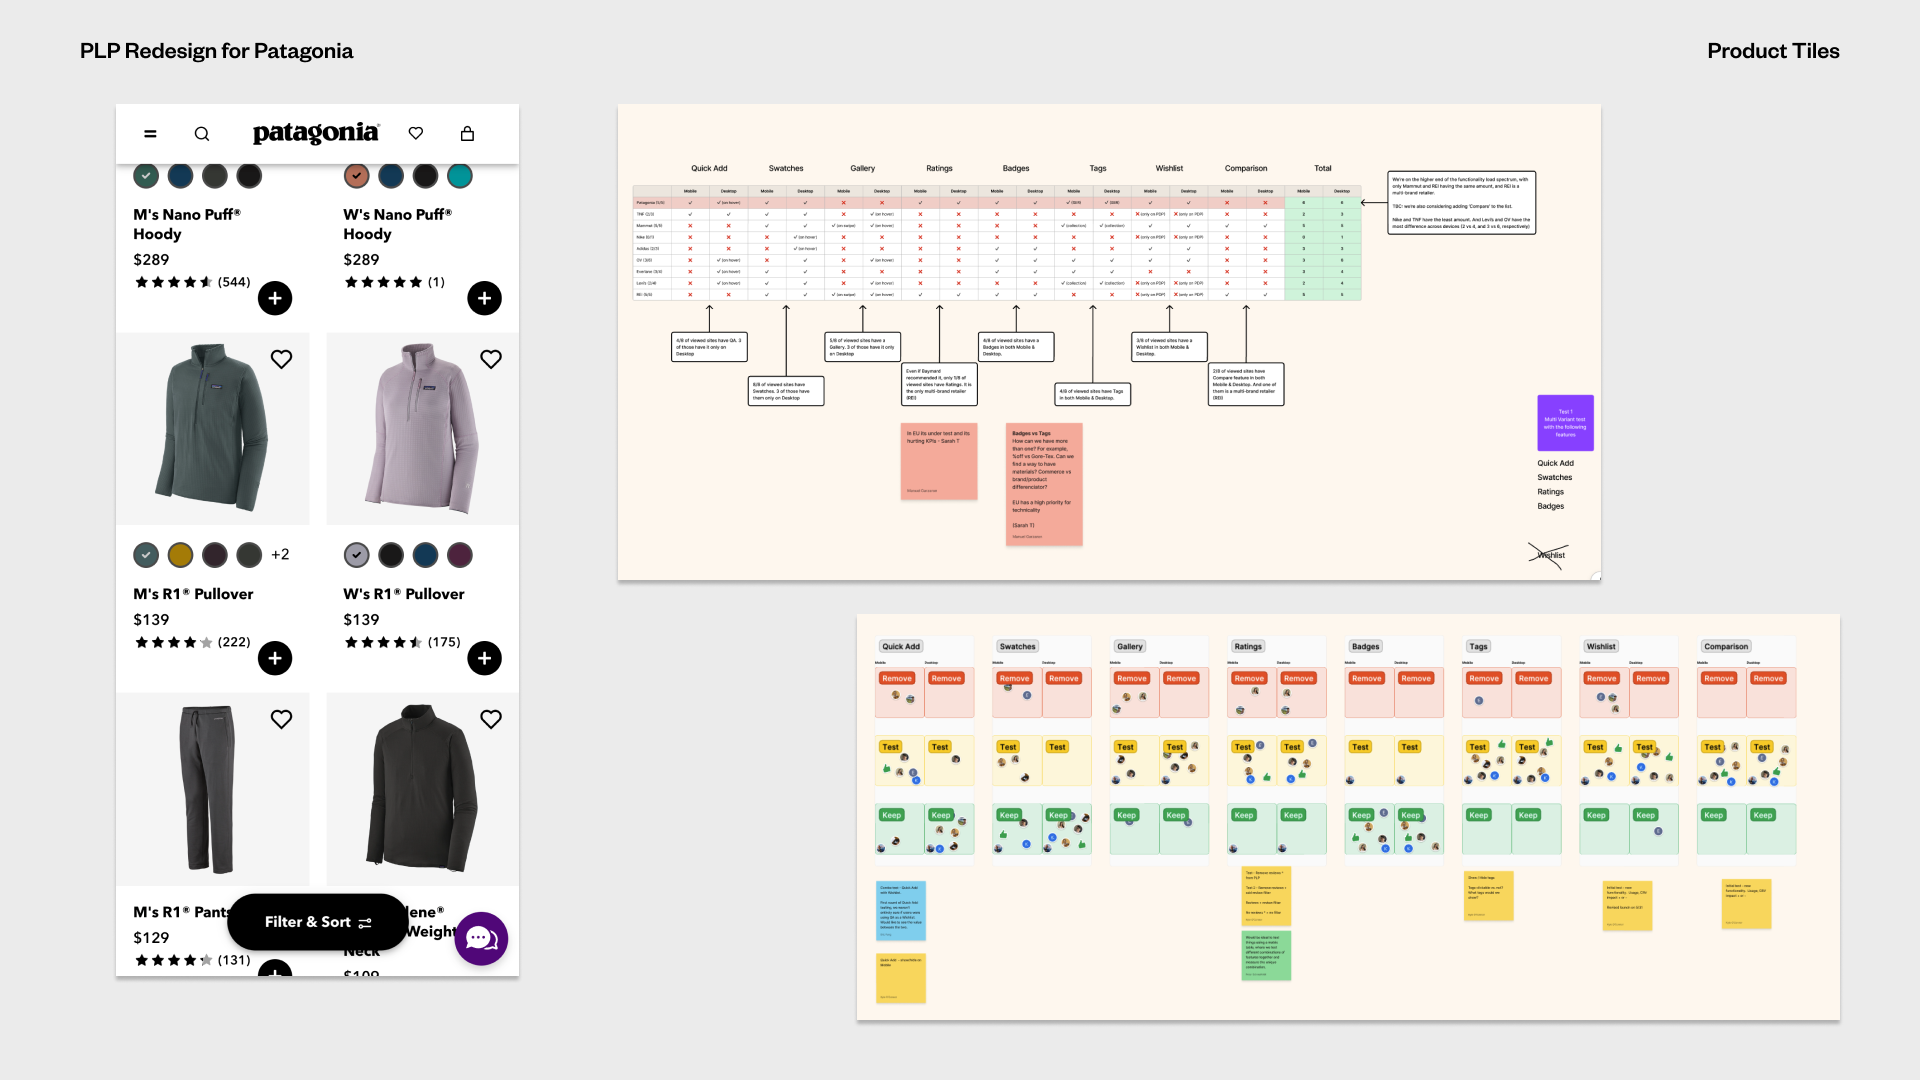Image resolution: width=1920 pixels, height=1080 pixels.
Task: Click the green pullover product image
Action: pyautogui.click(x=212, y=428)
